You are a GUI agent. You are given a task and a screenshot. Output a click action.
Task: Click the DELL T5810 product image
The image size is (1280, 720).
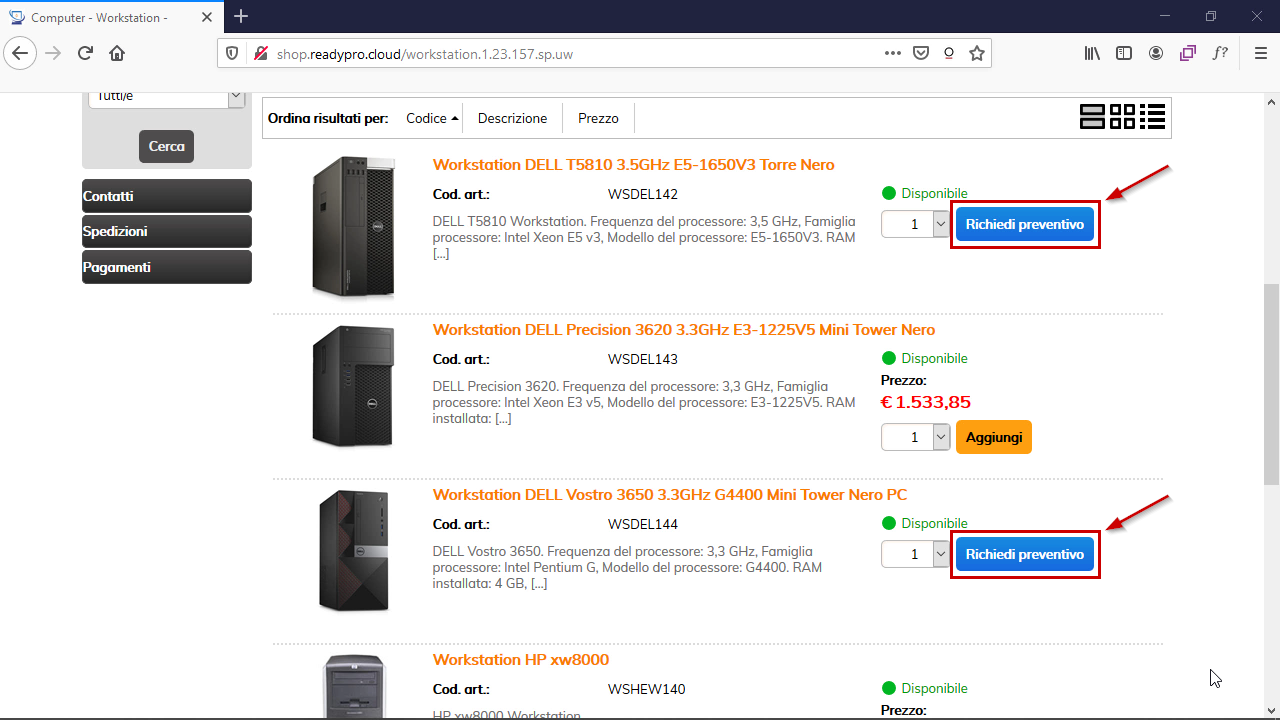click(x=353, y=227)
